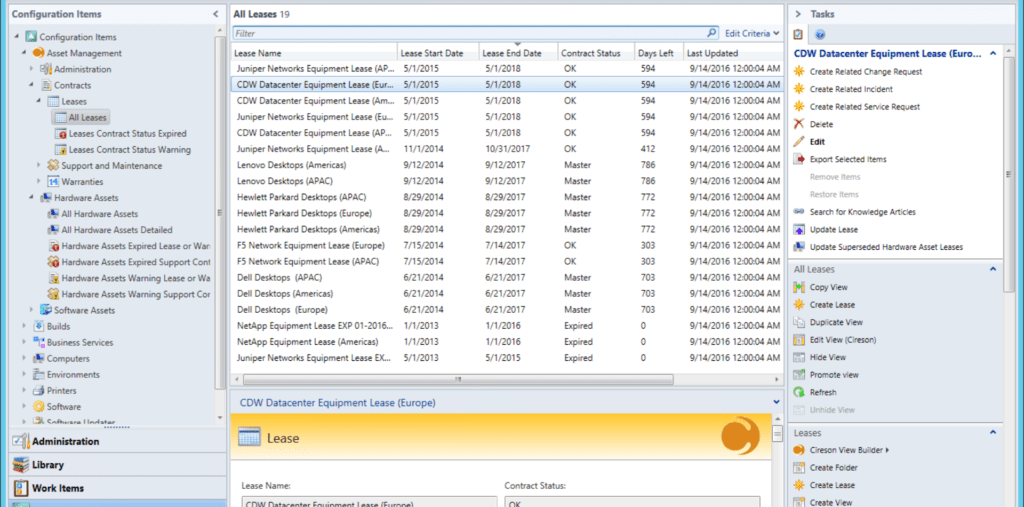
Task: Collapse the Configuration Items pane
Action: (x=216, y=14)
